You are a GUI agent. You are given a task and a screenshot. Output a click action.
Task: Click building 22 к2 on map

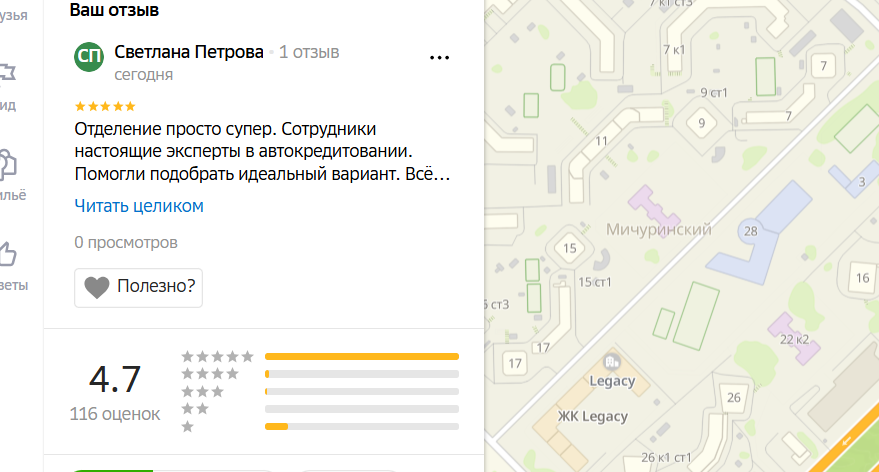(794, 339)
